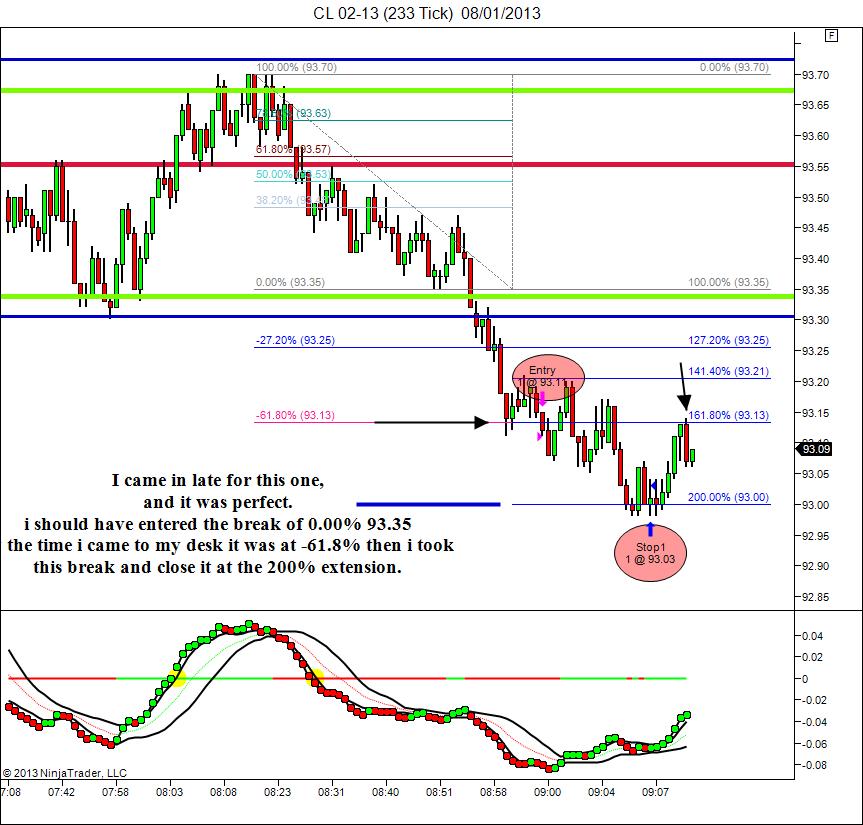Click the 92.85 price axis label

(815, 597)
